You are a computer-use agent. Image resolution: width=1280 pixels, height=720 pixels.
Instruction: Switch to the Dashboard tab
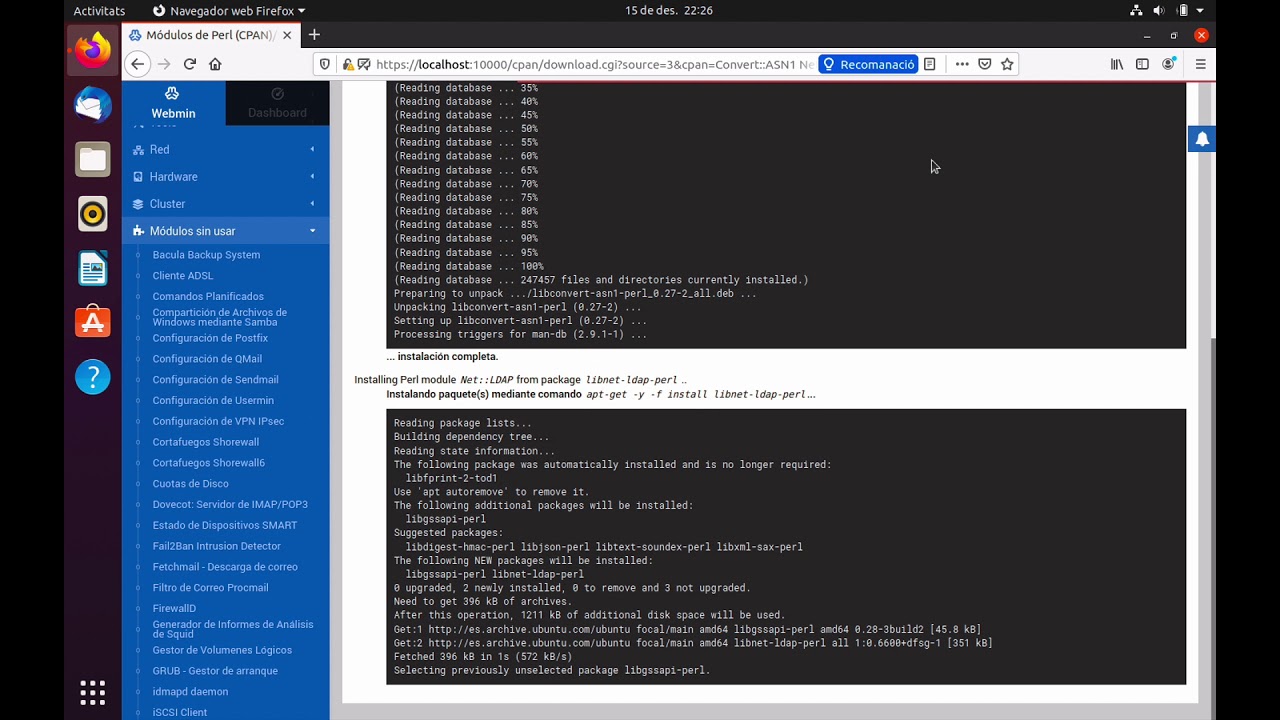[277, 103]
